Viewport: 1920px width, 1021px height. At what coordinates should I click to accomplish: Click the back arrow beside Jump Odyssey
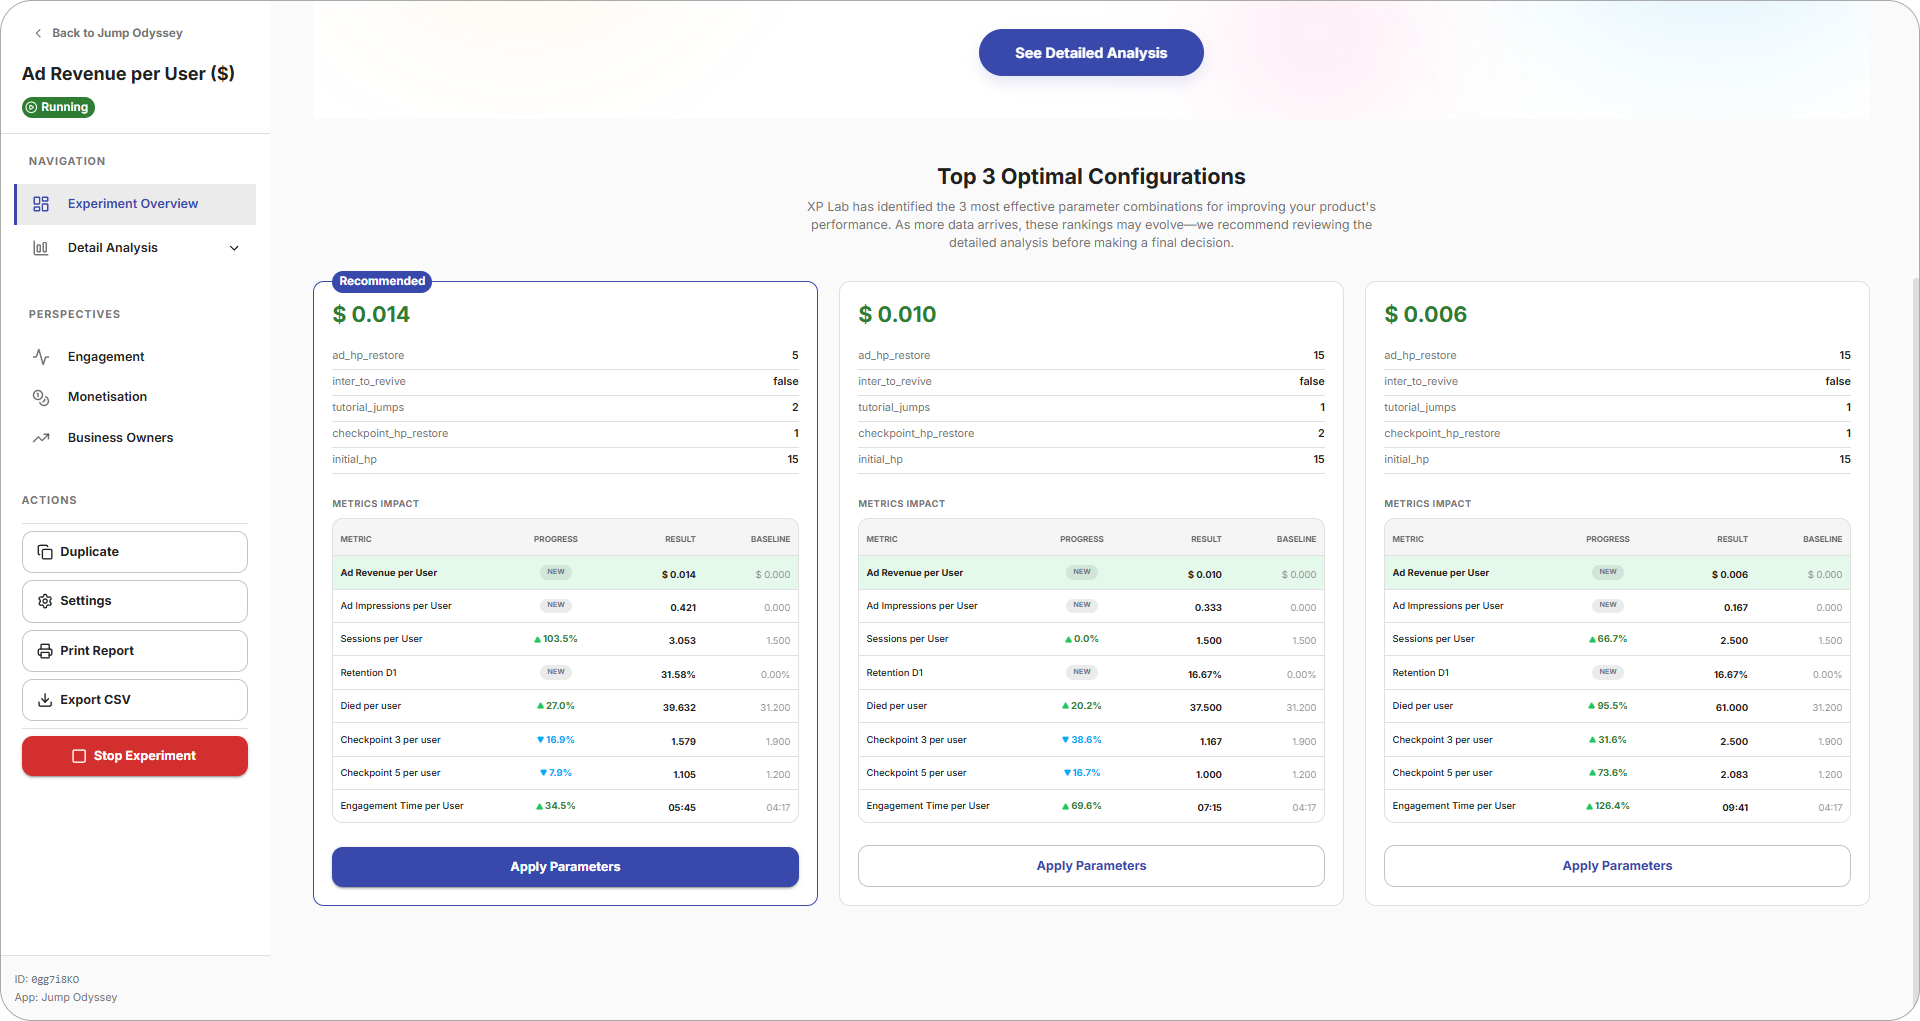point(38,33)
